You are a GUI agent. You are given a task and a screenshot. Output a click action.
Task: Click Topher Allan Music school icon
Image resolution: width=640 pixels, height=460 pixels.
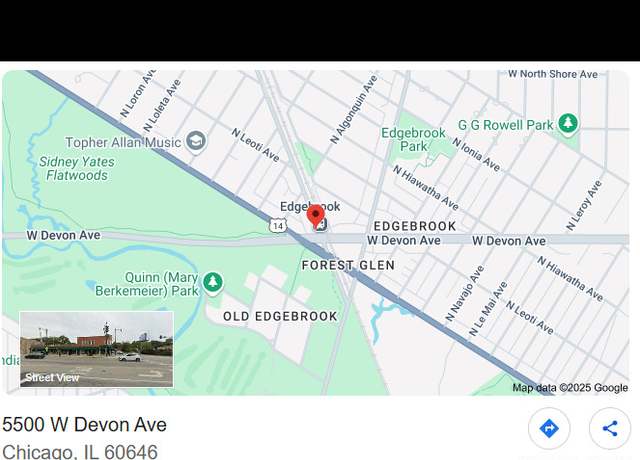click(x=196, y=141)
